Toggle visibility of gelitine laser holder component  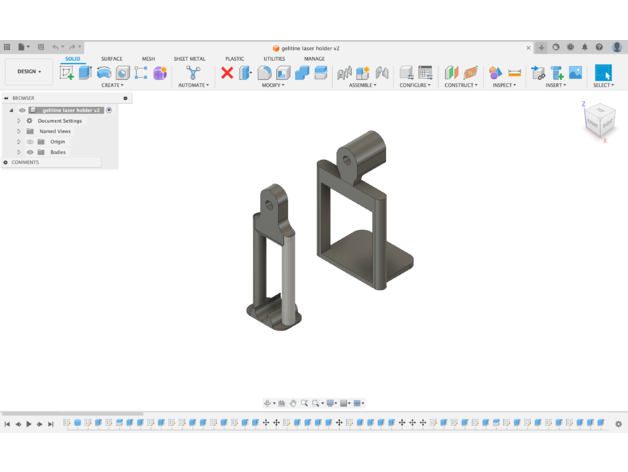click(22, 110)
